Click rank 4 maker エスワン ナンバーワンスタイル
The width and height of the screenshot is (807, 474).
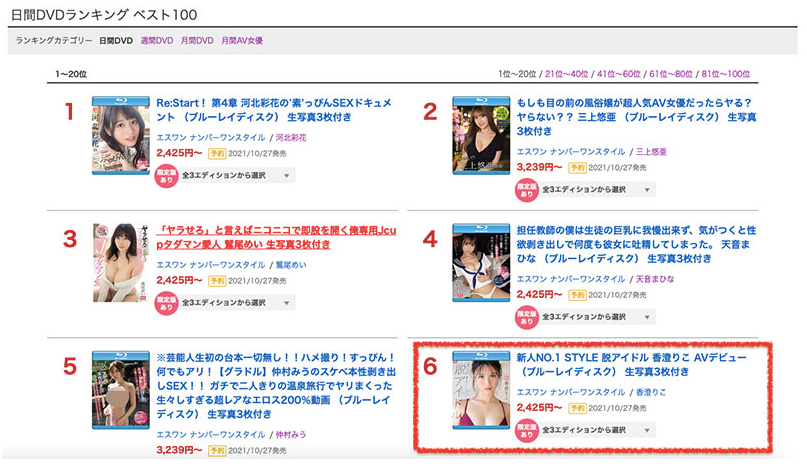(x=571, y=279)
